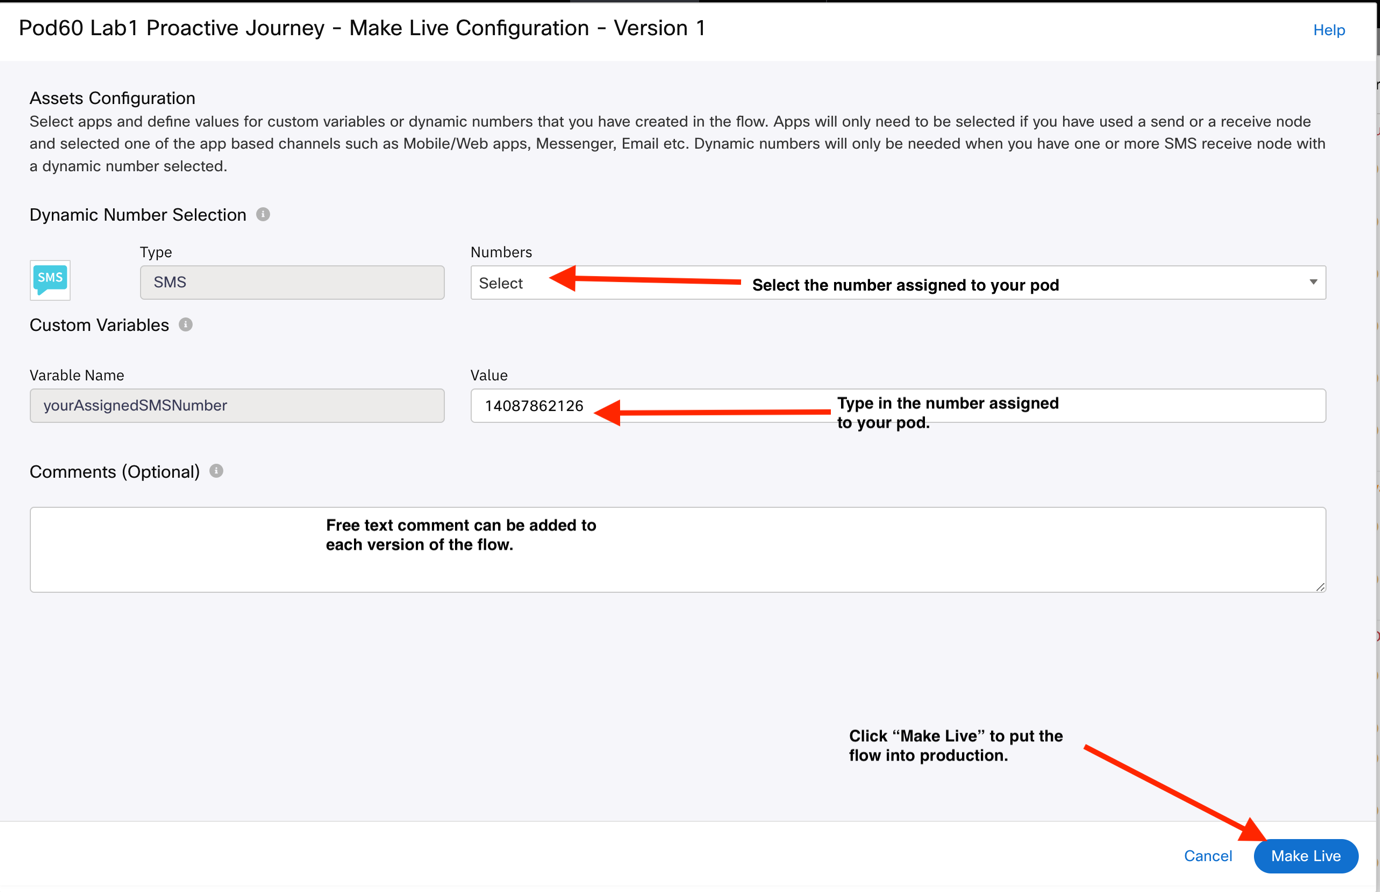Focus the Value field containing 14087862126
The image size is (1380, 892).
pos(898,406)
